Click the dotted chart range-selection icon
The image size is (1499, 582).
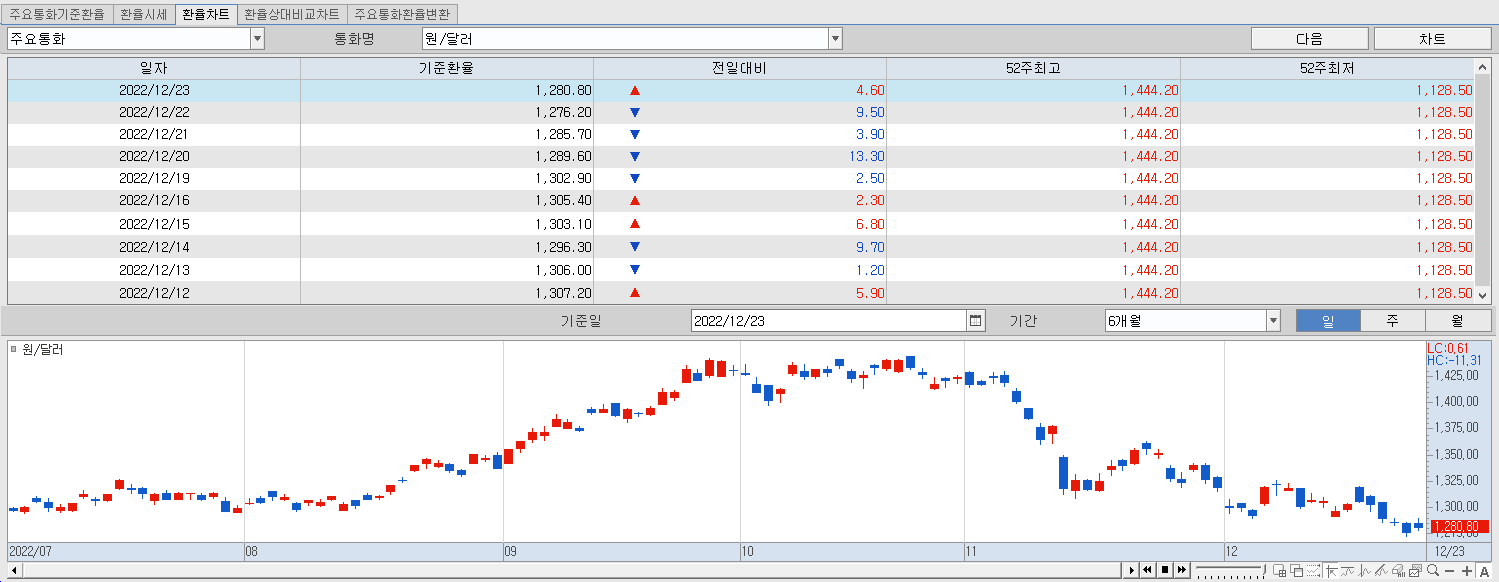tap(1313, 570)
